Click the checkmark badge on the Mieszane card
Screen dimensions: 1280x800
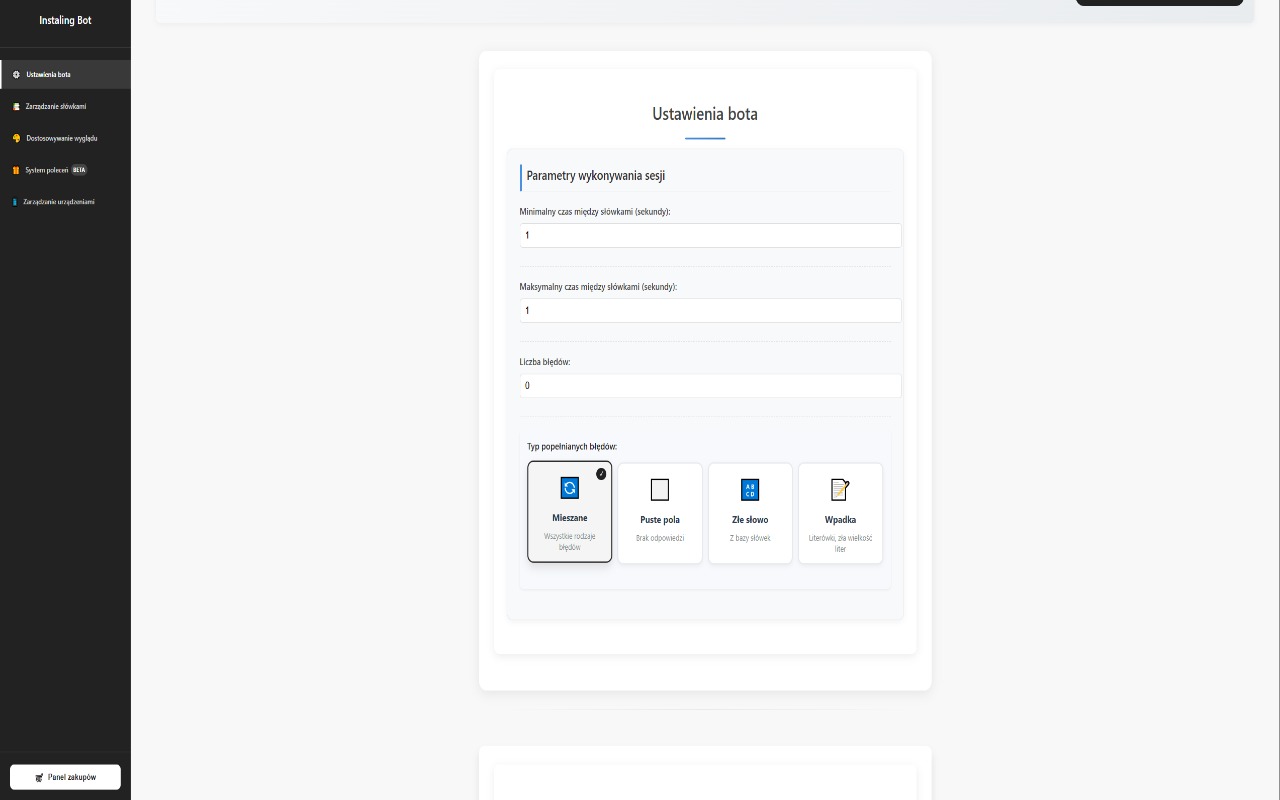pos(601,474)
